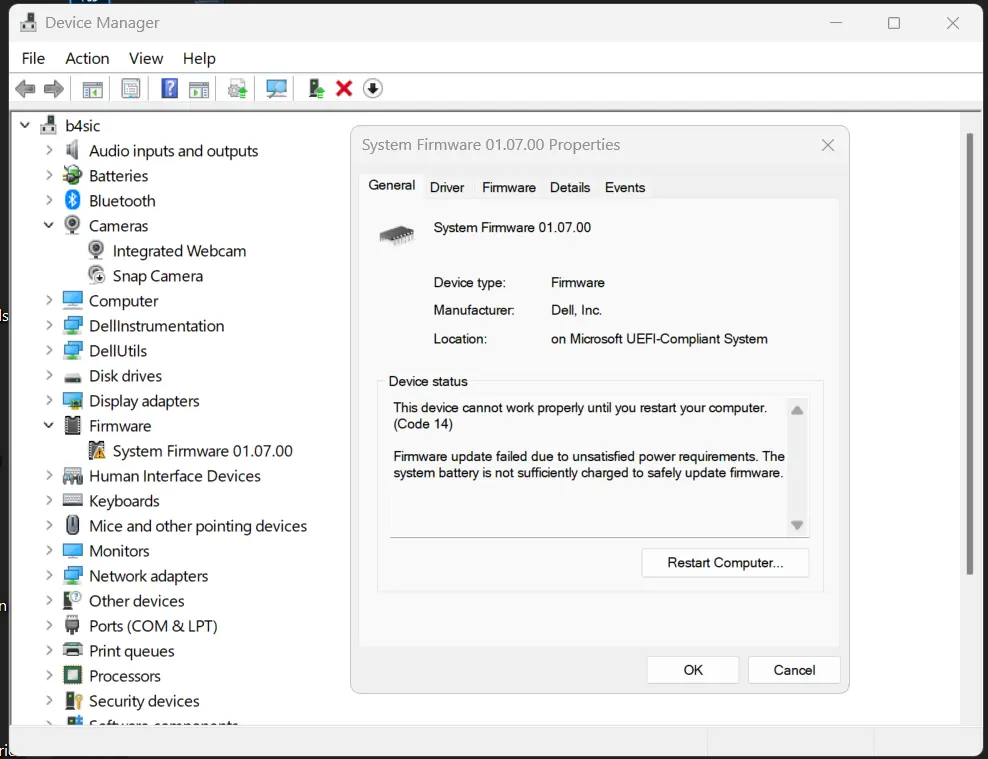
Task: Click the Disk drives category icon
Action: click(x=72, y=377)
